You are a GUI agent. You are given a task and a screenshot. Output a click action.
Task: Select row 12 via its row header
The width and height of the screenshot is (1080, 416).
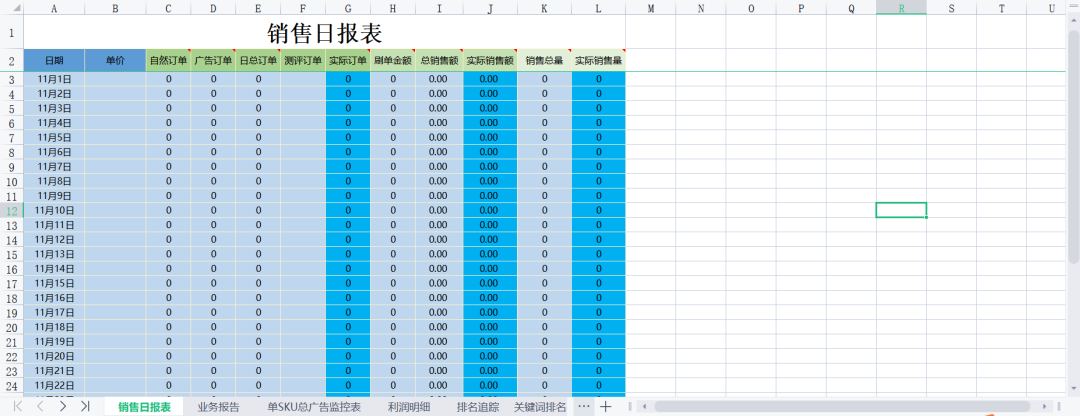pos(12,210)
